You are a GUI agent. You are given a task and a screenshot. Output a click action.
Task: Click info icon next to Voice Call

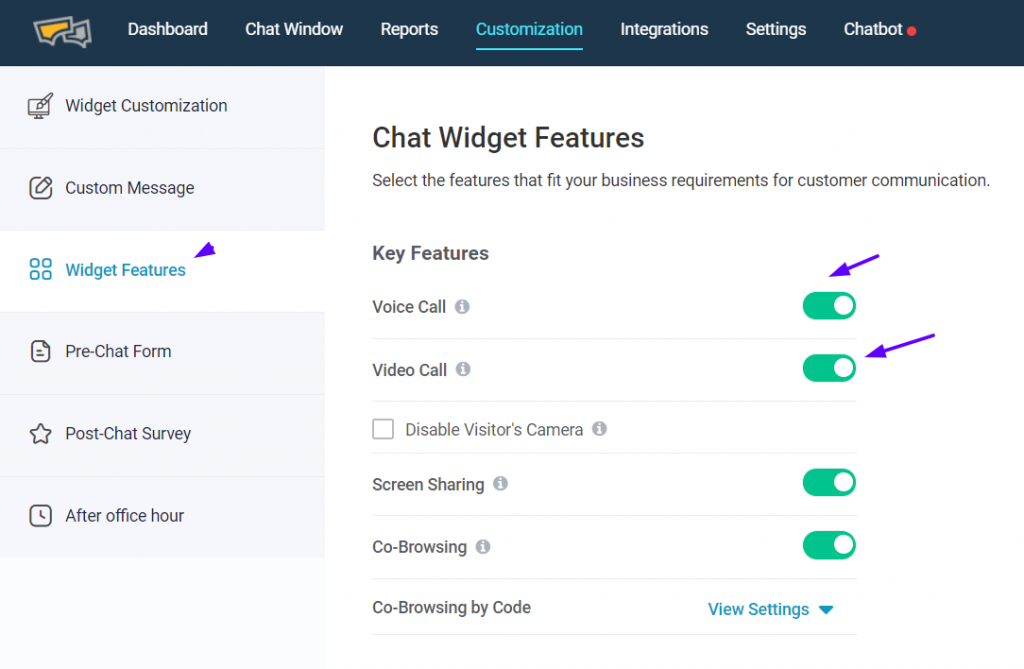[x=462, y=307]
